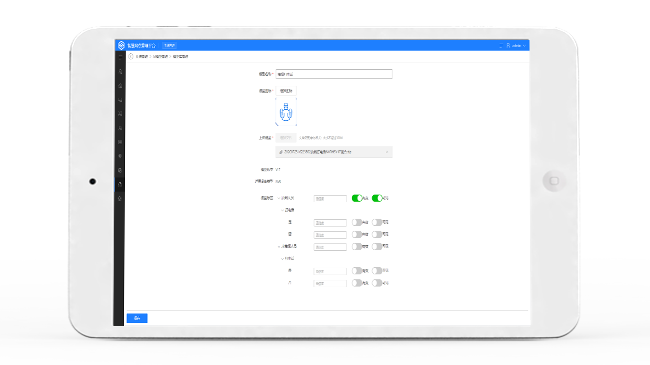Click the upload image button above robot thumbnail
This screenshot has width=650, height=365.
286,91
